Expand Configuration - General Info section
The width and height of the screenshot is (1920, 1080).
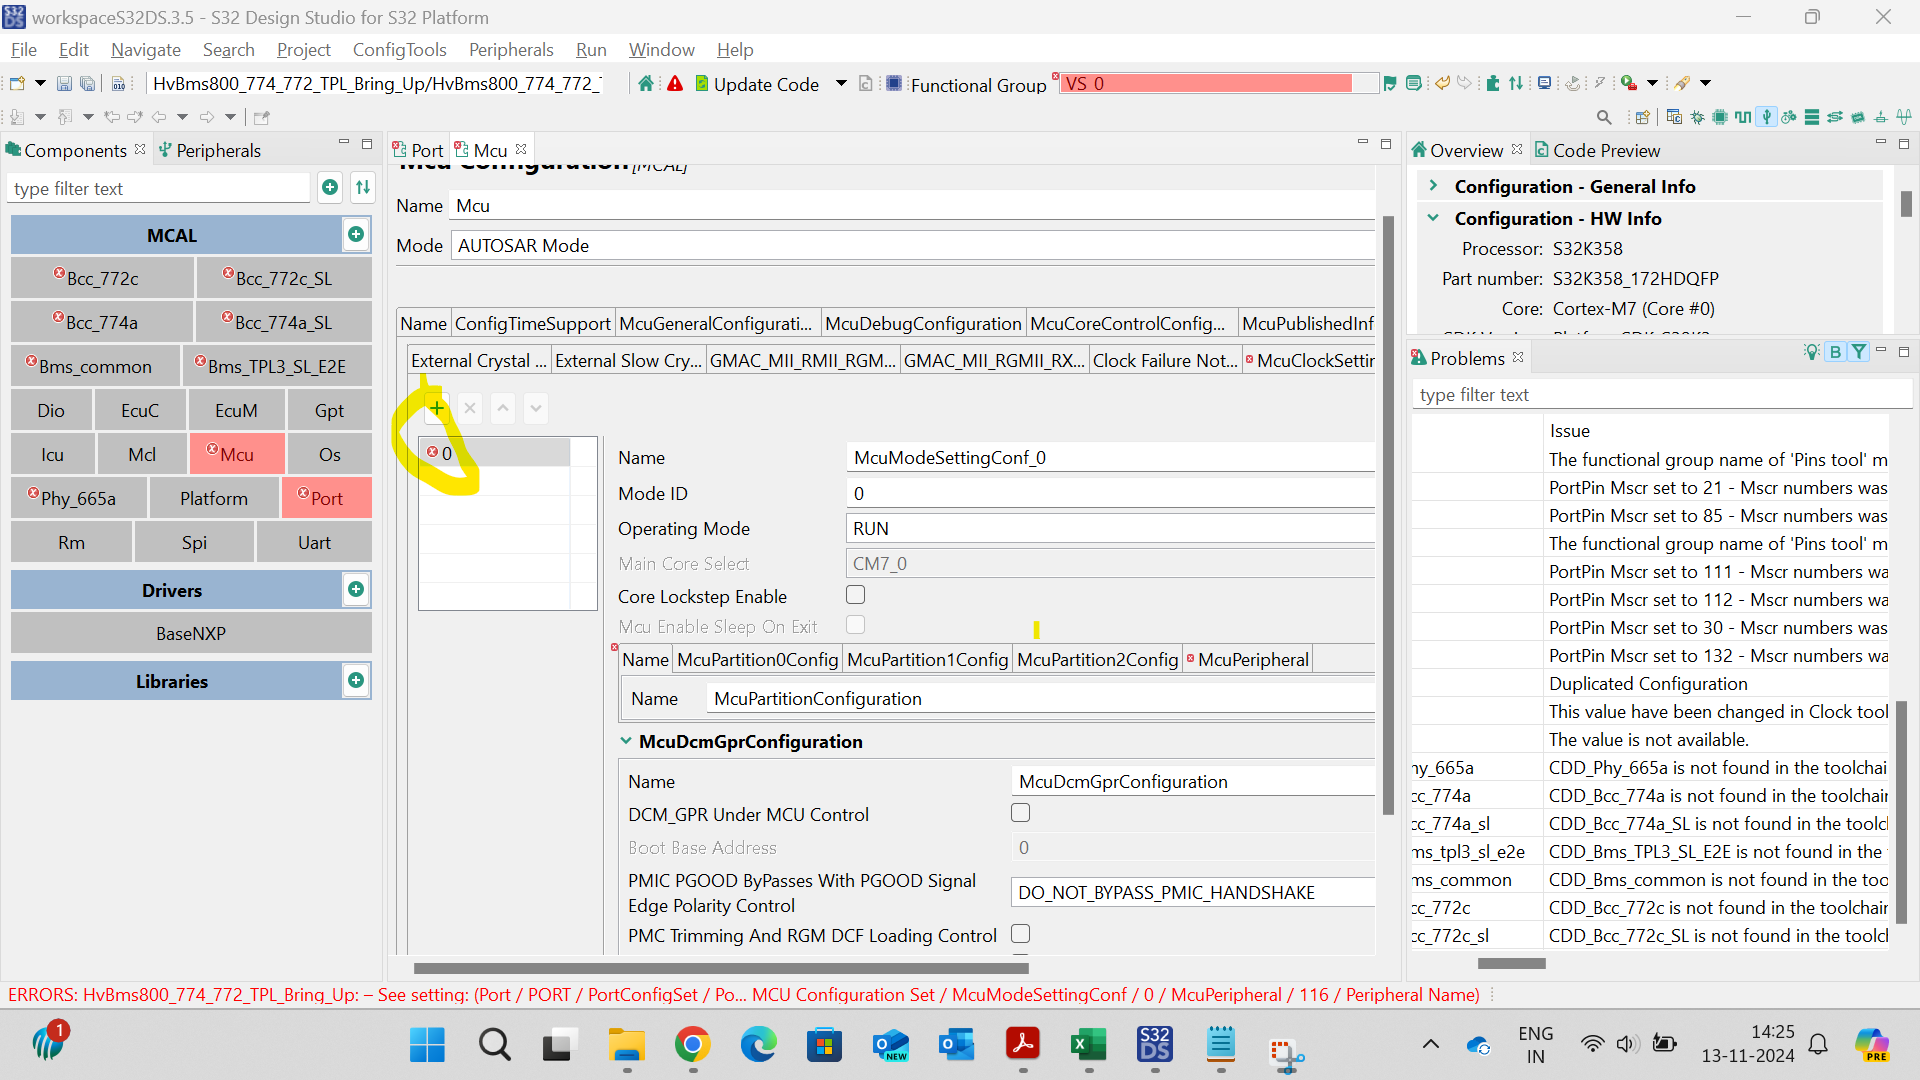coord(1433,186)
